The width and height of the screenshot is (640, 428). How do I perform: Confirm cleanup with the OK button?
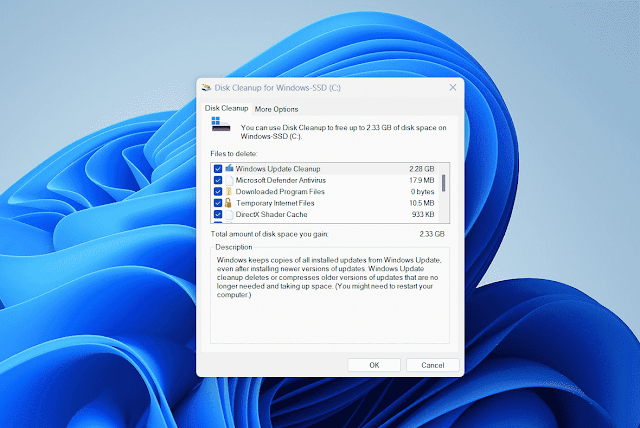coord(374,365)
